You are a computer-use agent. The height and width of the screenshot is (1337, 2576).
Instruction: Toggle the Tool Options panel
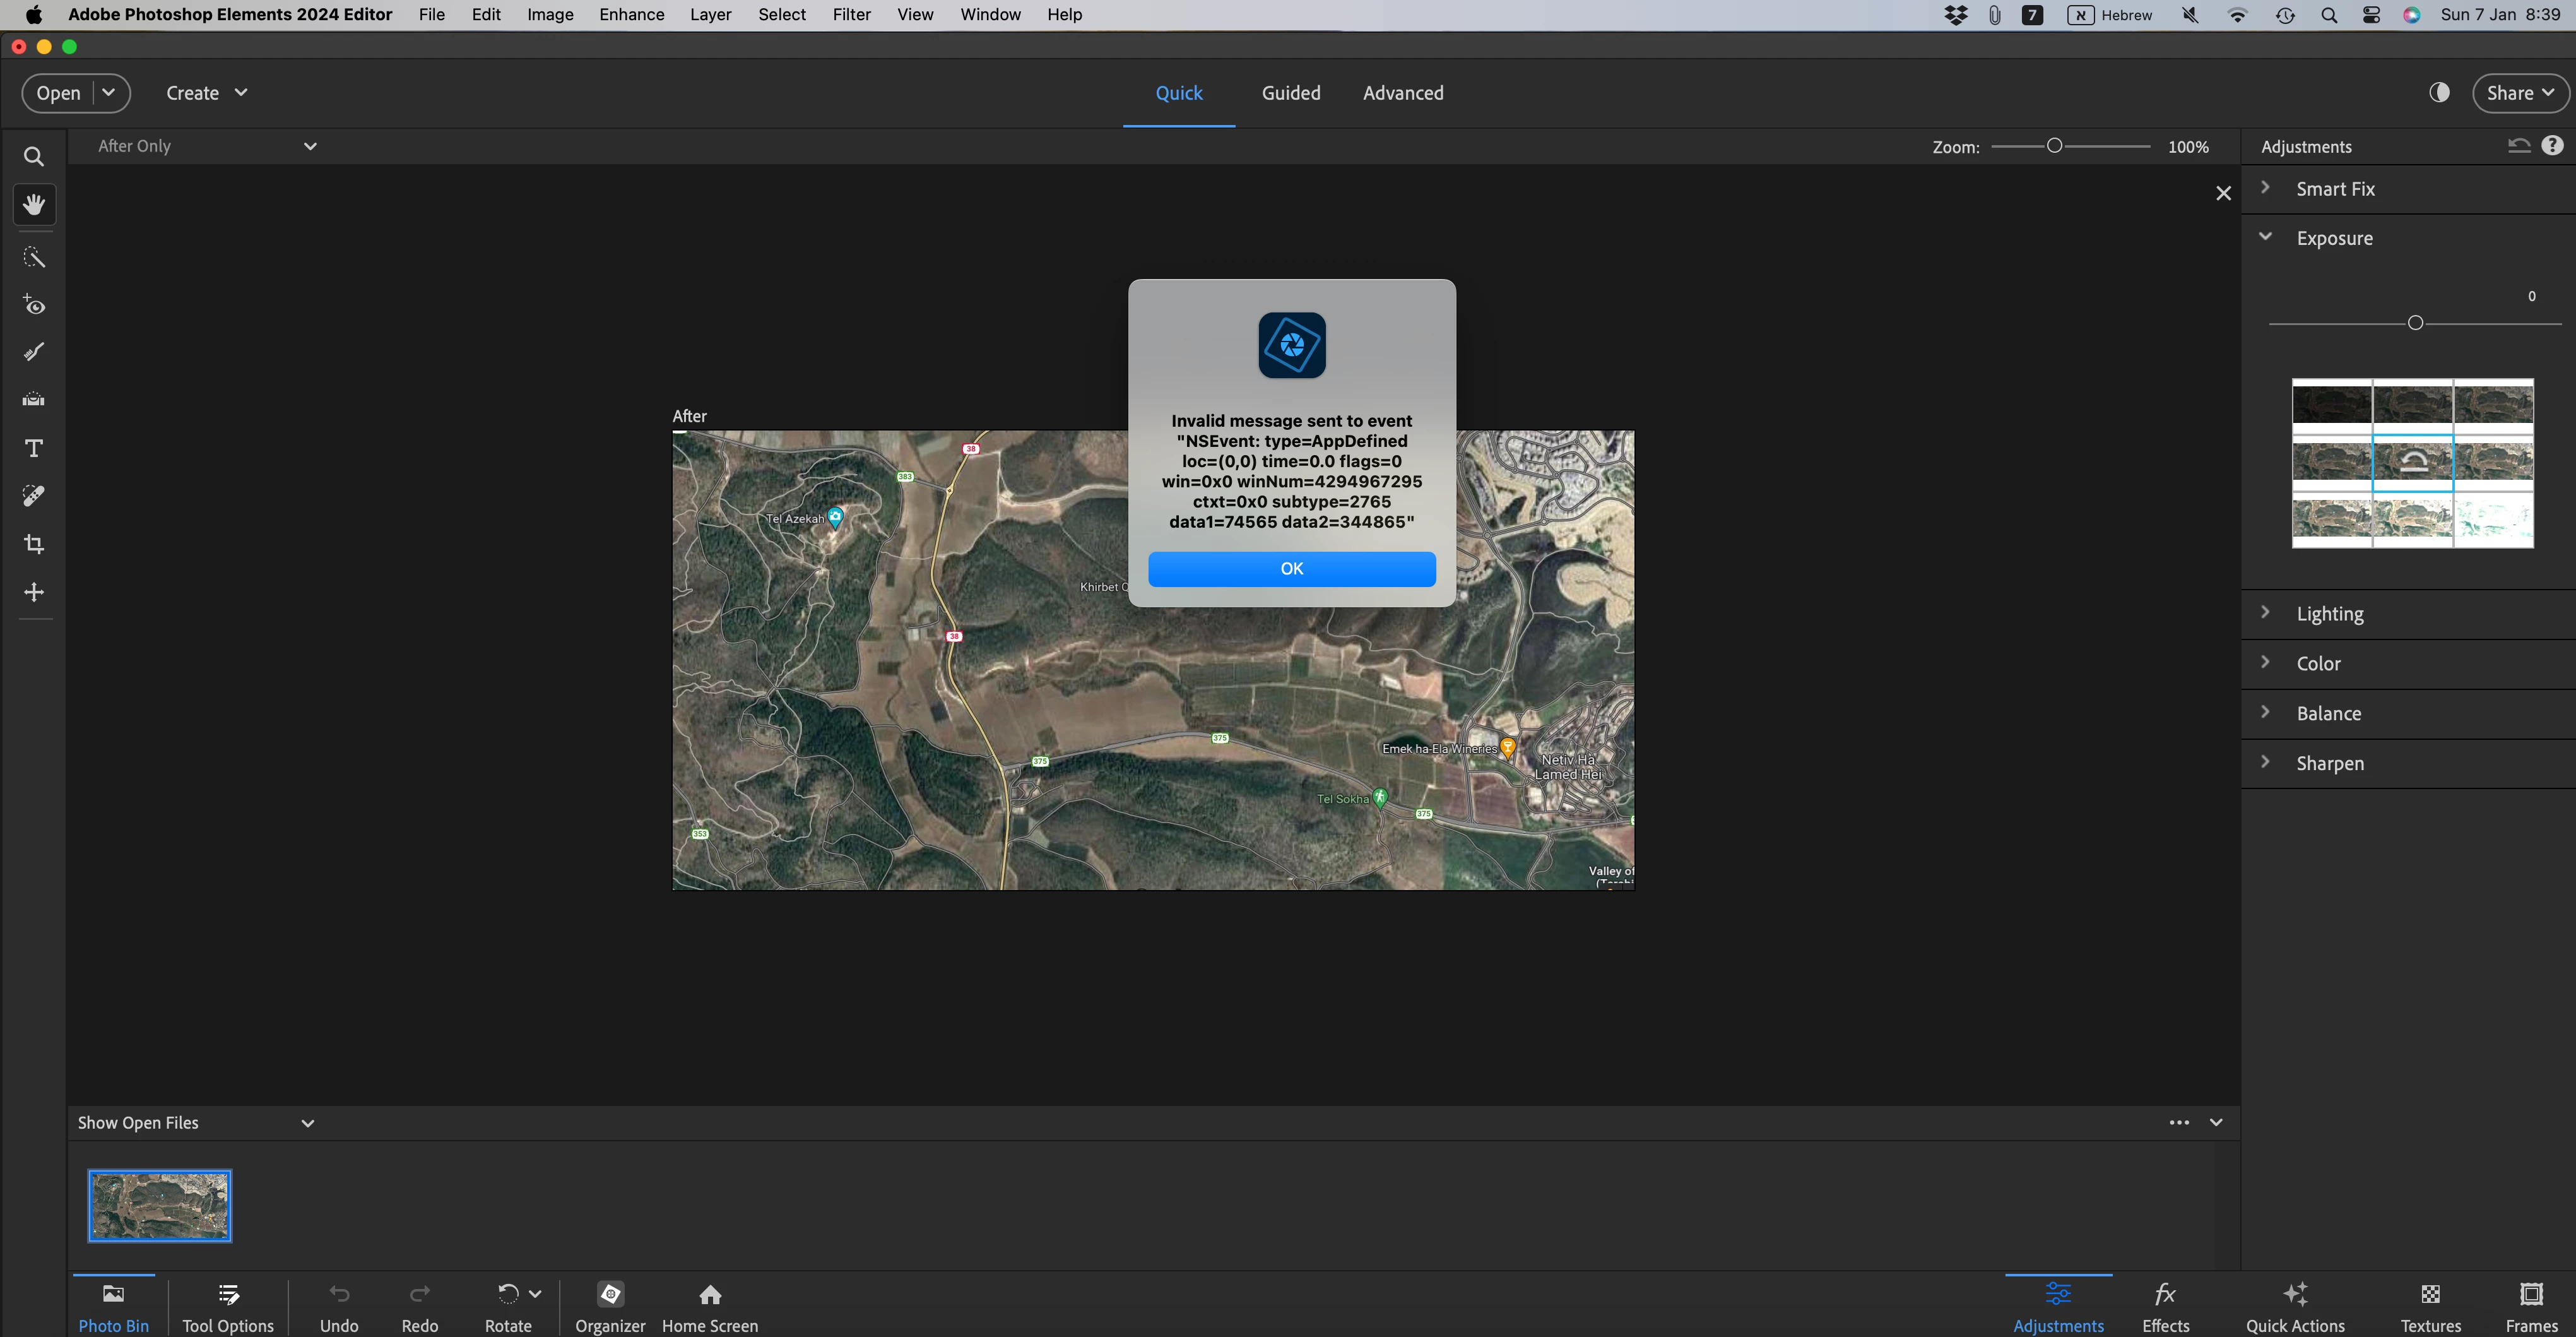click(x=228, y=1306)
